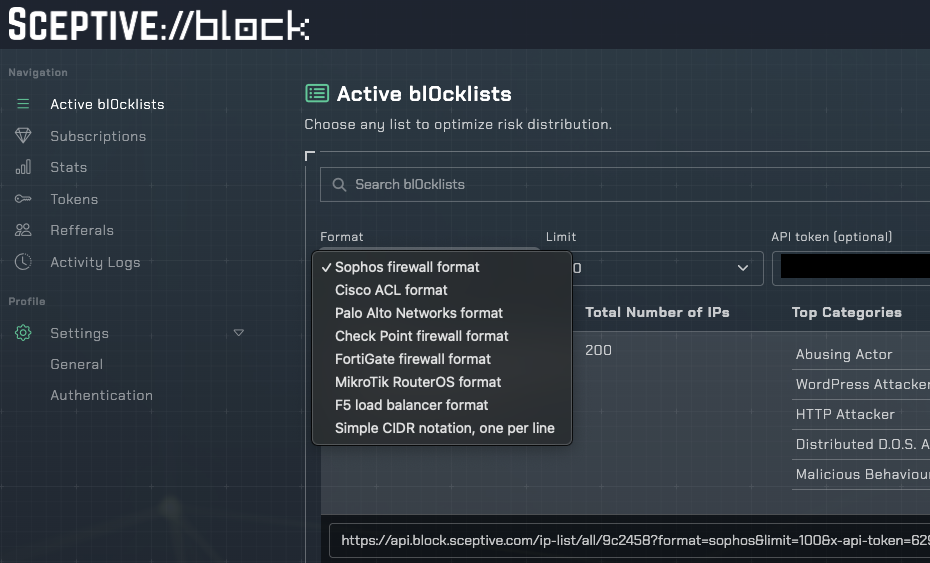Pick Palo Alto Networks format
Image resolution: width=930 pixels, height=563 pixels.
point(419,313)
